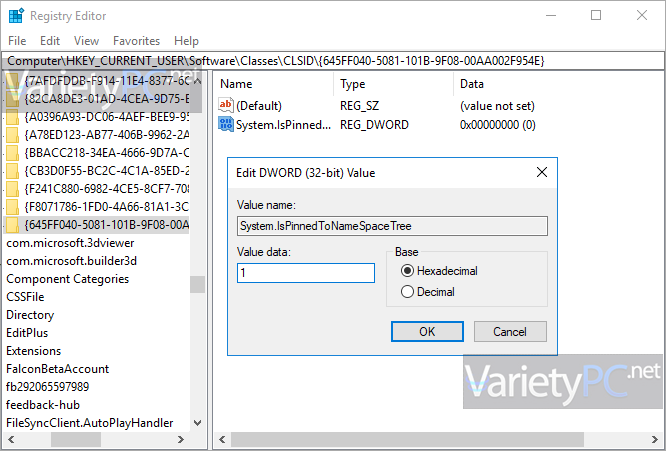Click folder icon of {A78ED123-AB77-406B key
Screen dimensions: 666x451
coord(12,135)
